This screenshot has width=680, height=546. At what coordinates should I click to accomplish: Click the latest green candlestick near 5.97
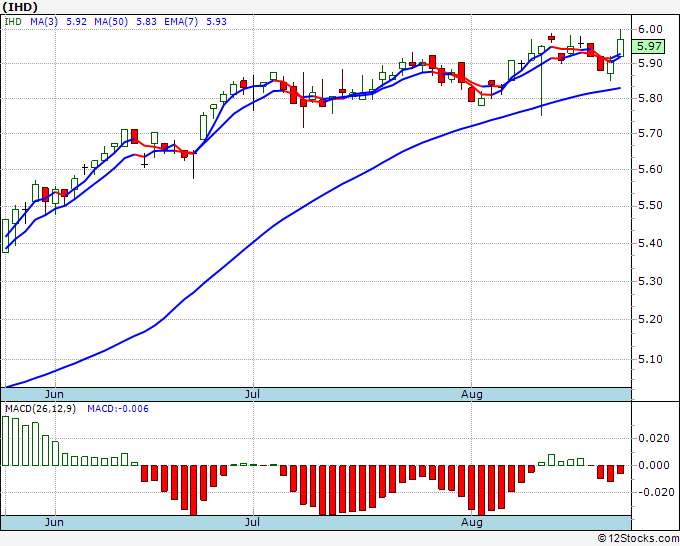click(621, 47)
